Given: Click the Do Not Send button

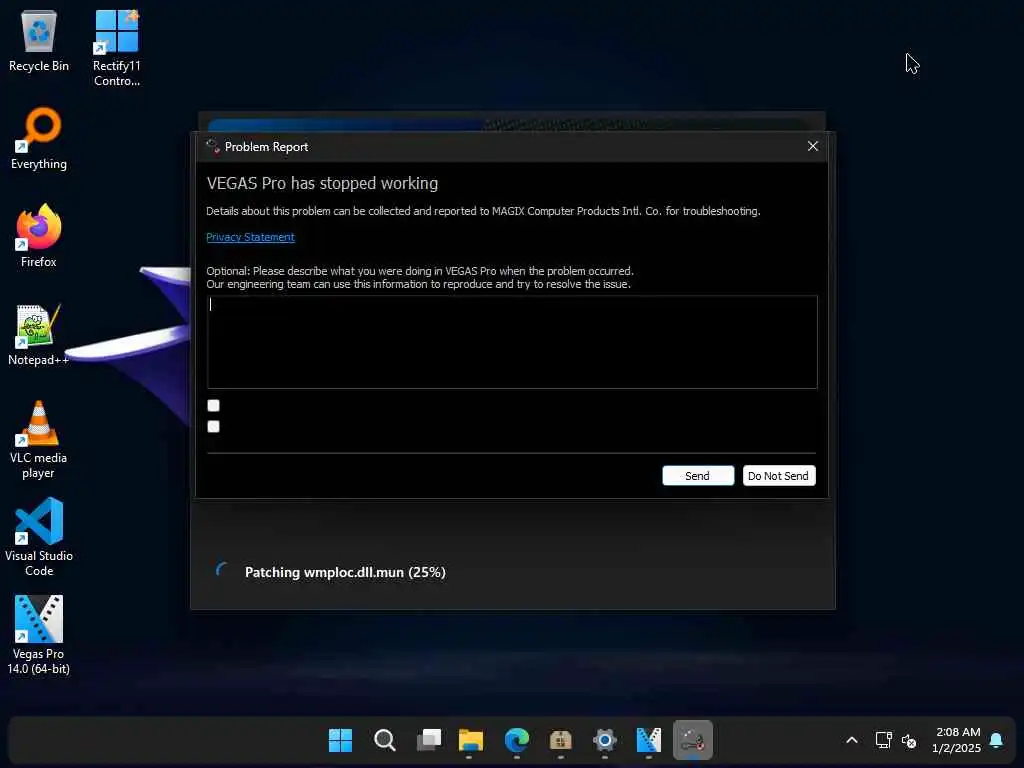Looking at the screenshot, I should 778,475.
